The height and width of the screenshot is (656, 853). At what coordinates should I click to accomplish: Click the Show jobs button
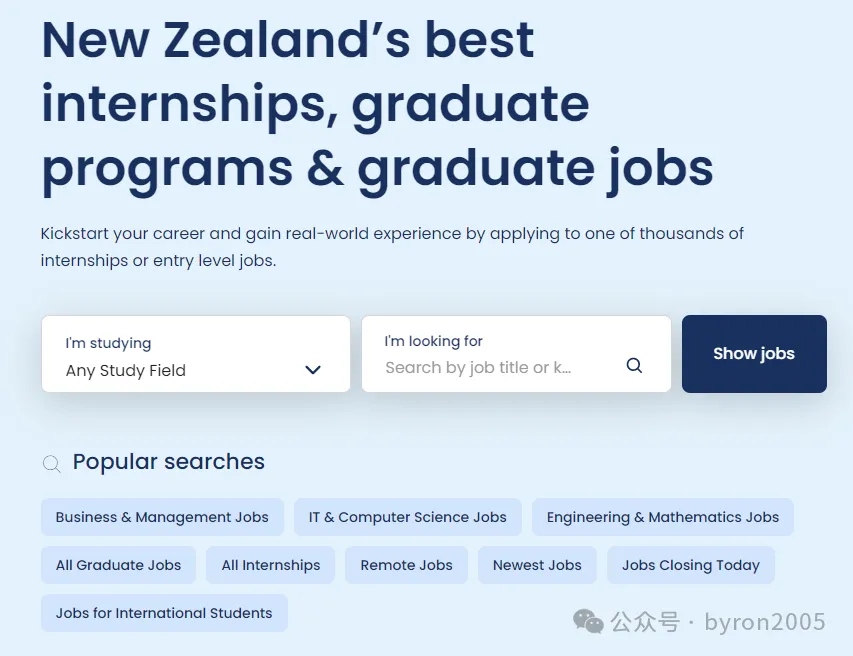[x=754, y=354]
